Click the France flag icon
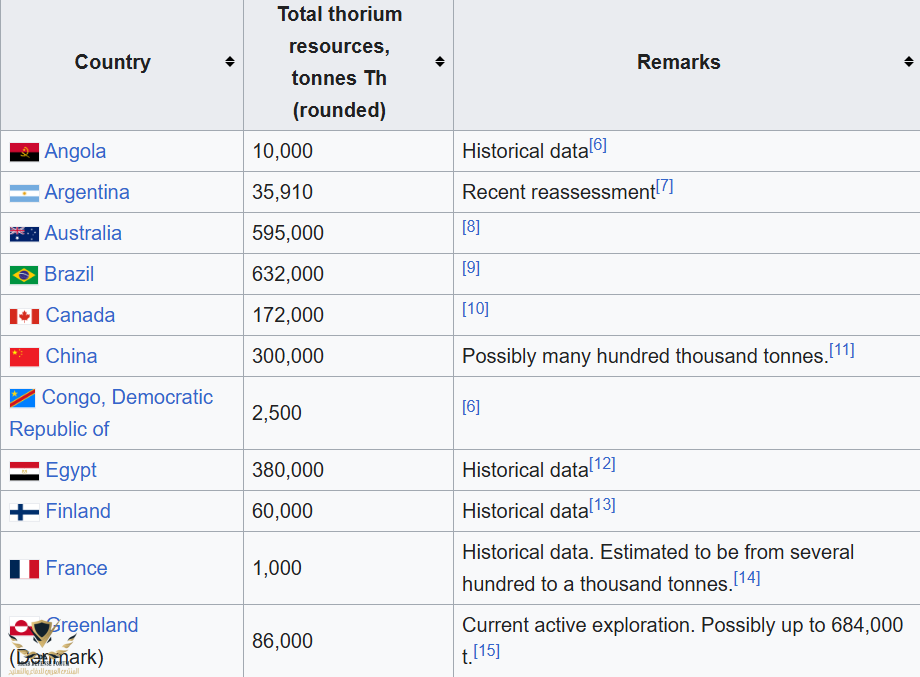The height and width of the screenshot is (677, 920). tap(24, 569)
